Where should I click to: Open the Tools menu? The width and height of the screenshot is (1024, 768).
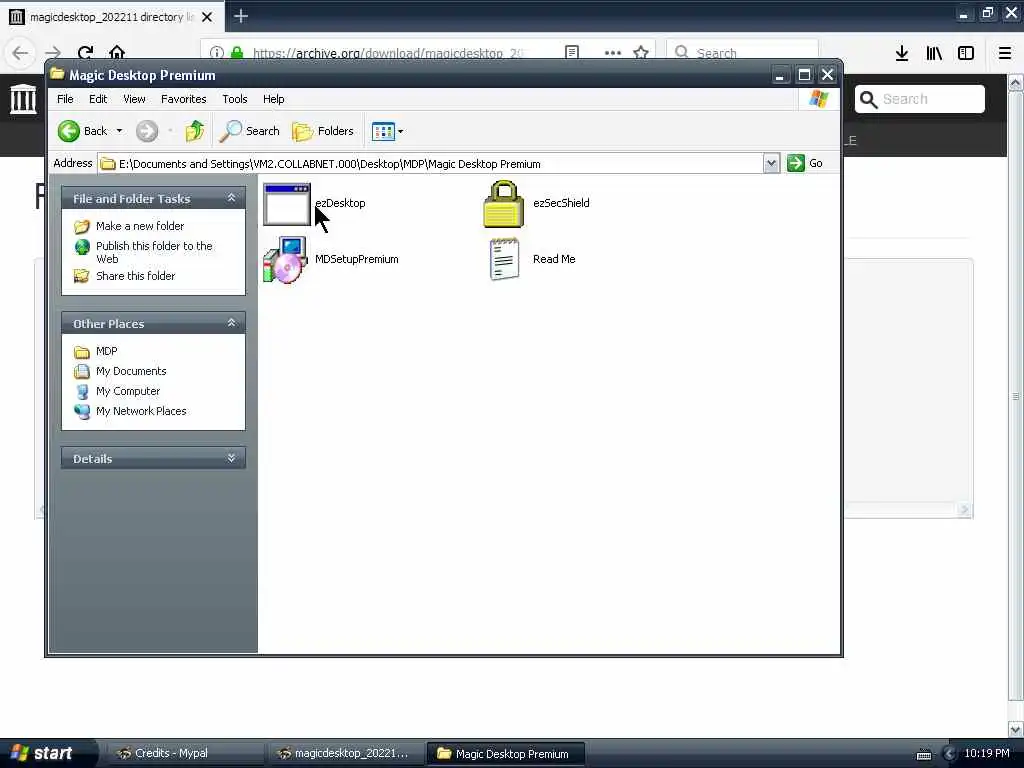[234, 99]
